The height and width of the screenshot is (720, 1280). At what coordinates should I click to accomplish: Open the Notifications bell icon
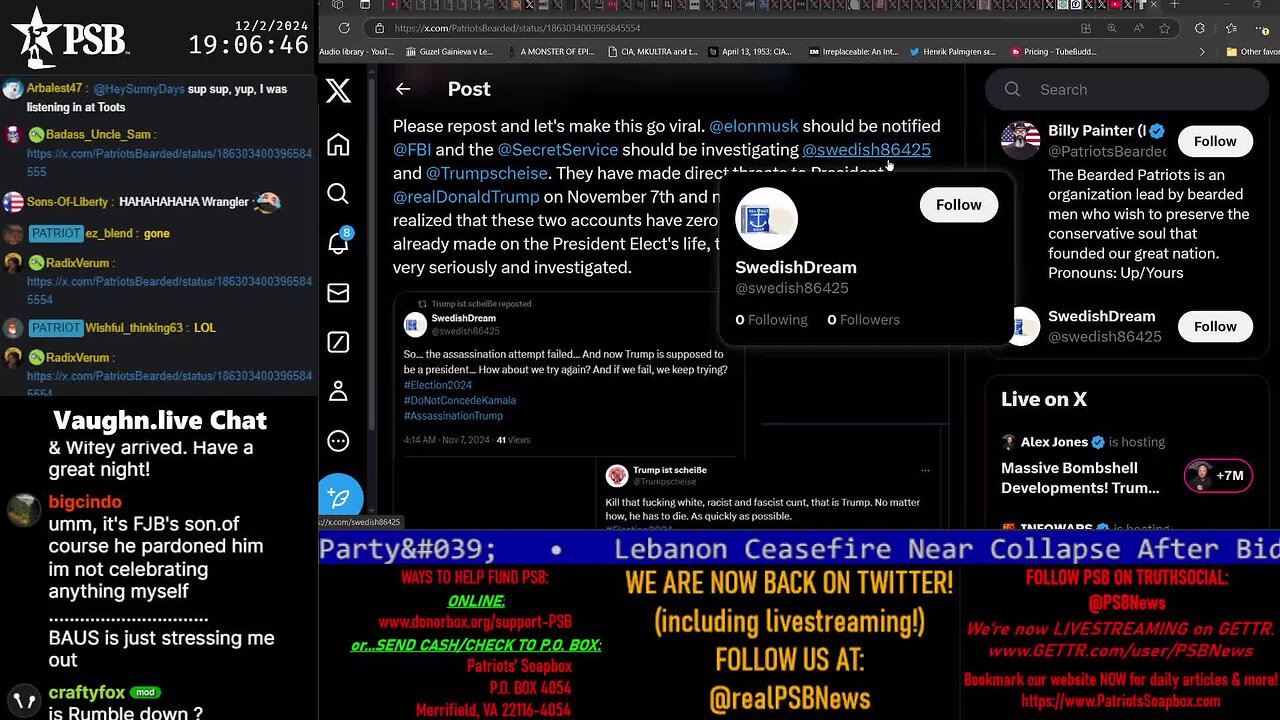[338, 242]
